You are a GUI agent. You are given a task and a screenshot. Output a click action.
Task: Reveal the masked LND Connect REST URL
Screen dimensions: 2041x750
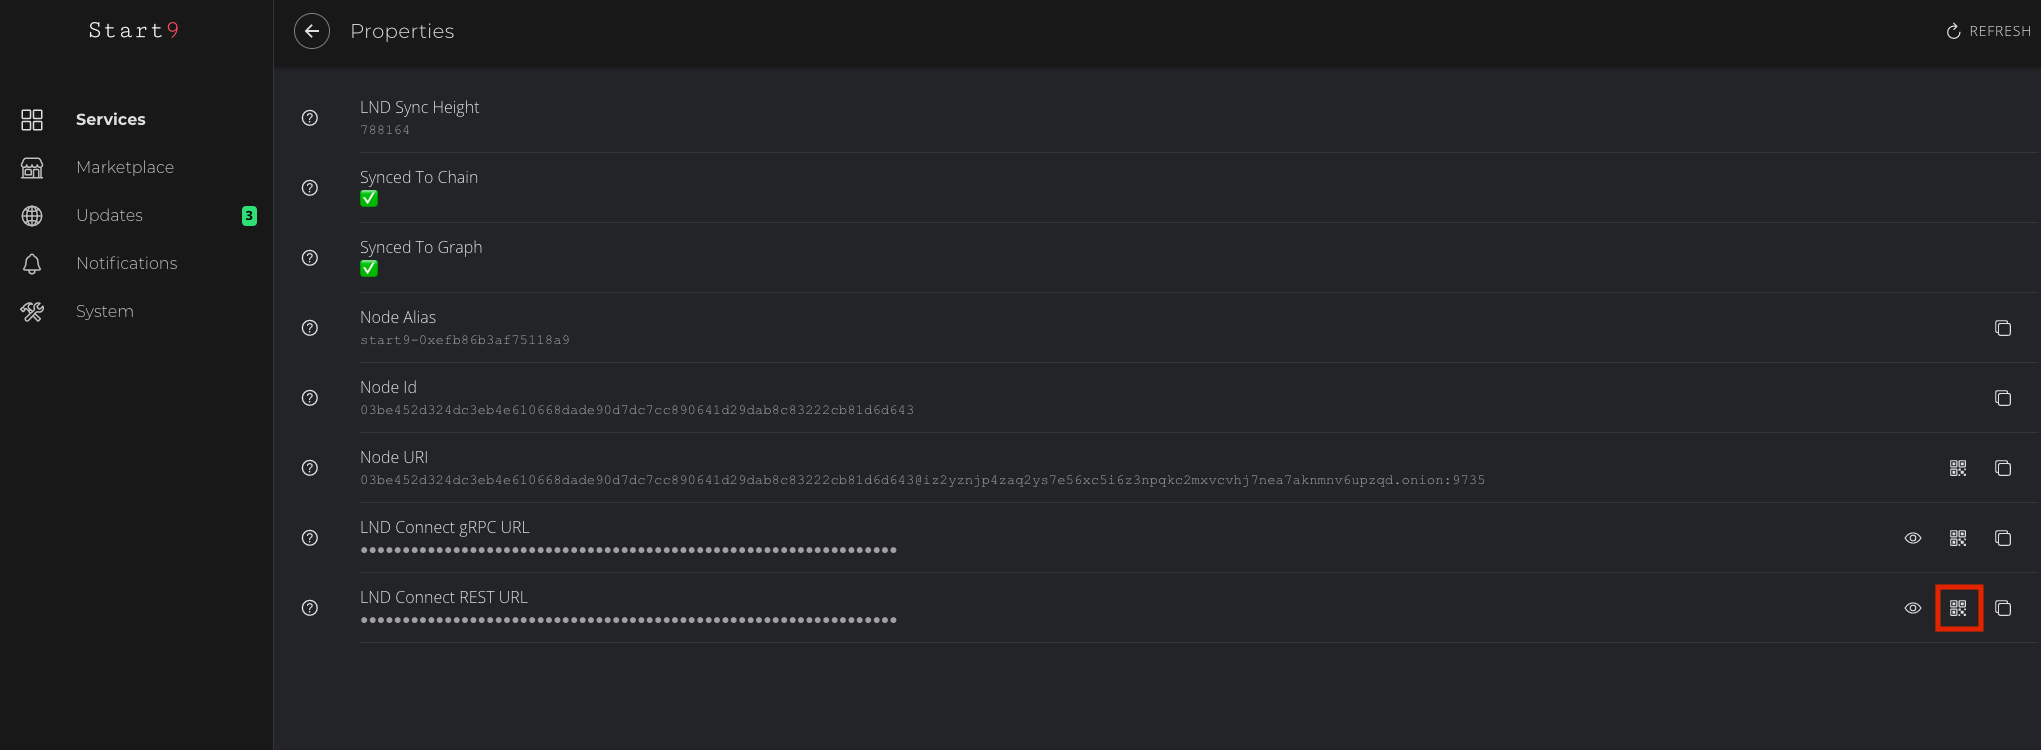click(1913, 608)
